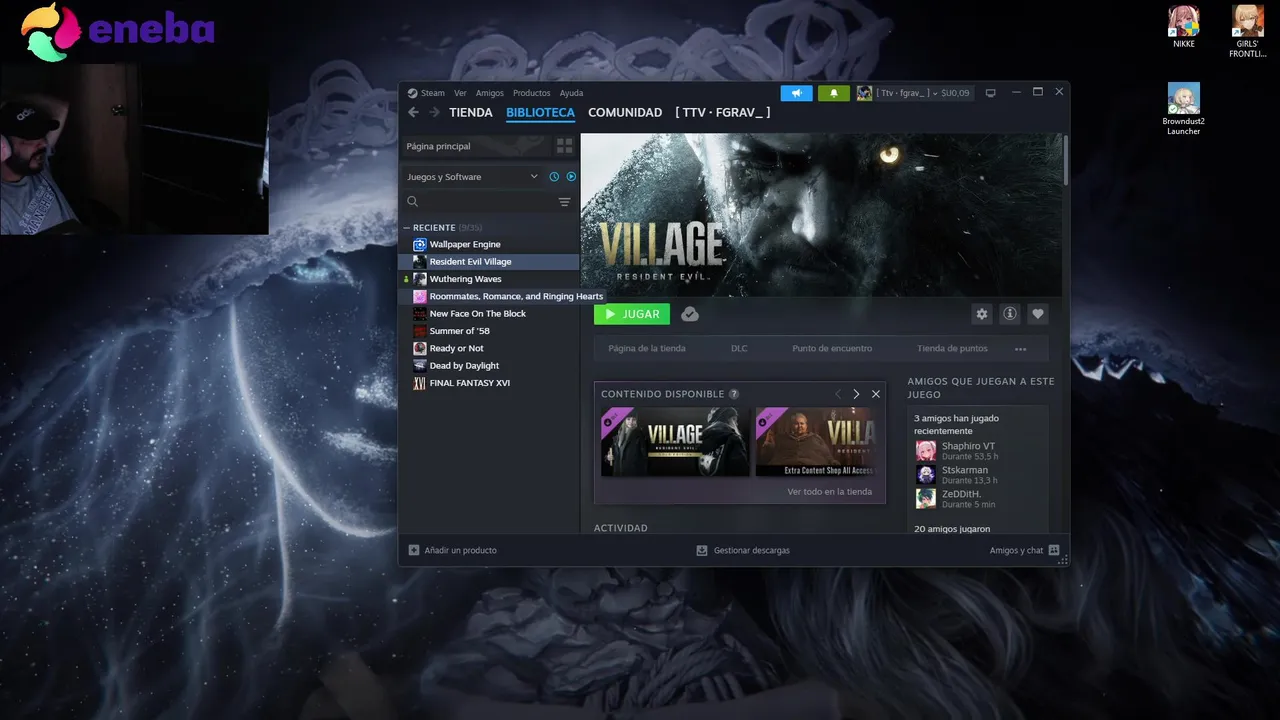This screenshot has width=1280, height=720.
Task: Open help icon next to Contenido Disponible
Action: (734, 394)
